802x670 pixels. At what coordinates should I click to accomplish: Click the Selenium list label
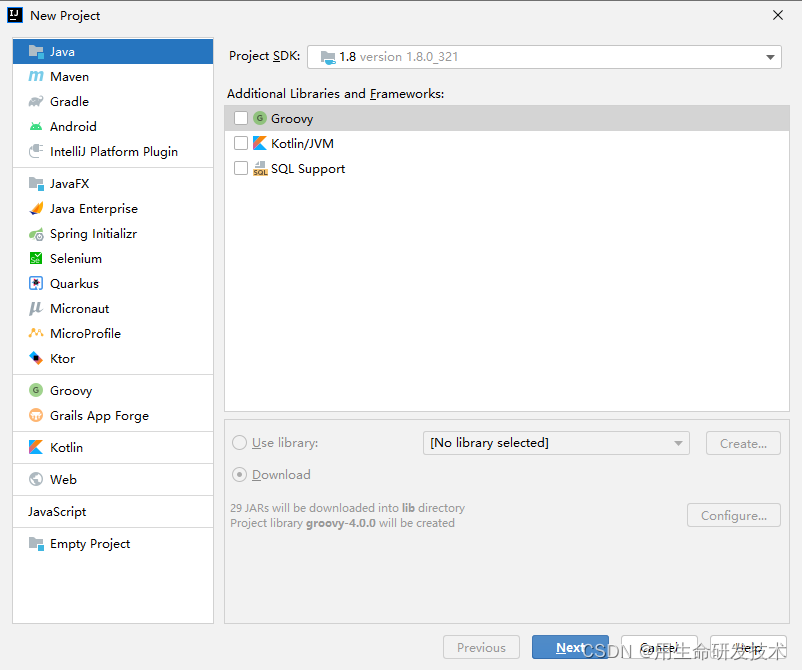76,259
